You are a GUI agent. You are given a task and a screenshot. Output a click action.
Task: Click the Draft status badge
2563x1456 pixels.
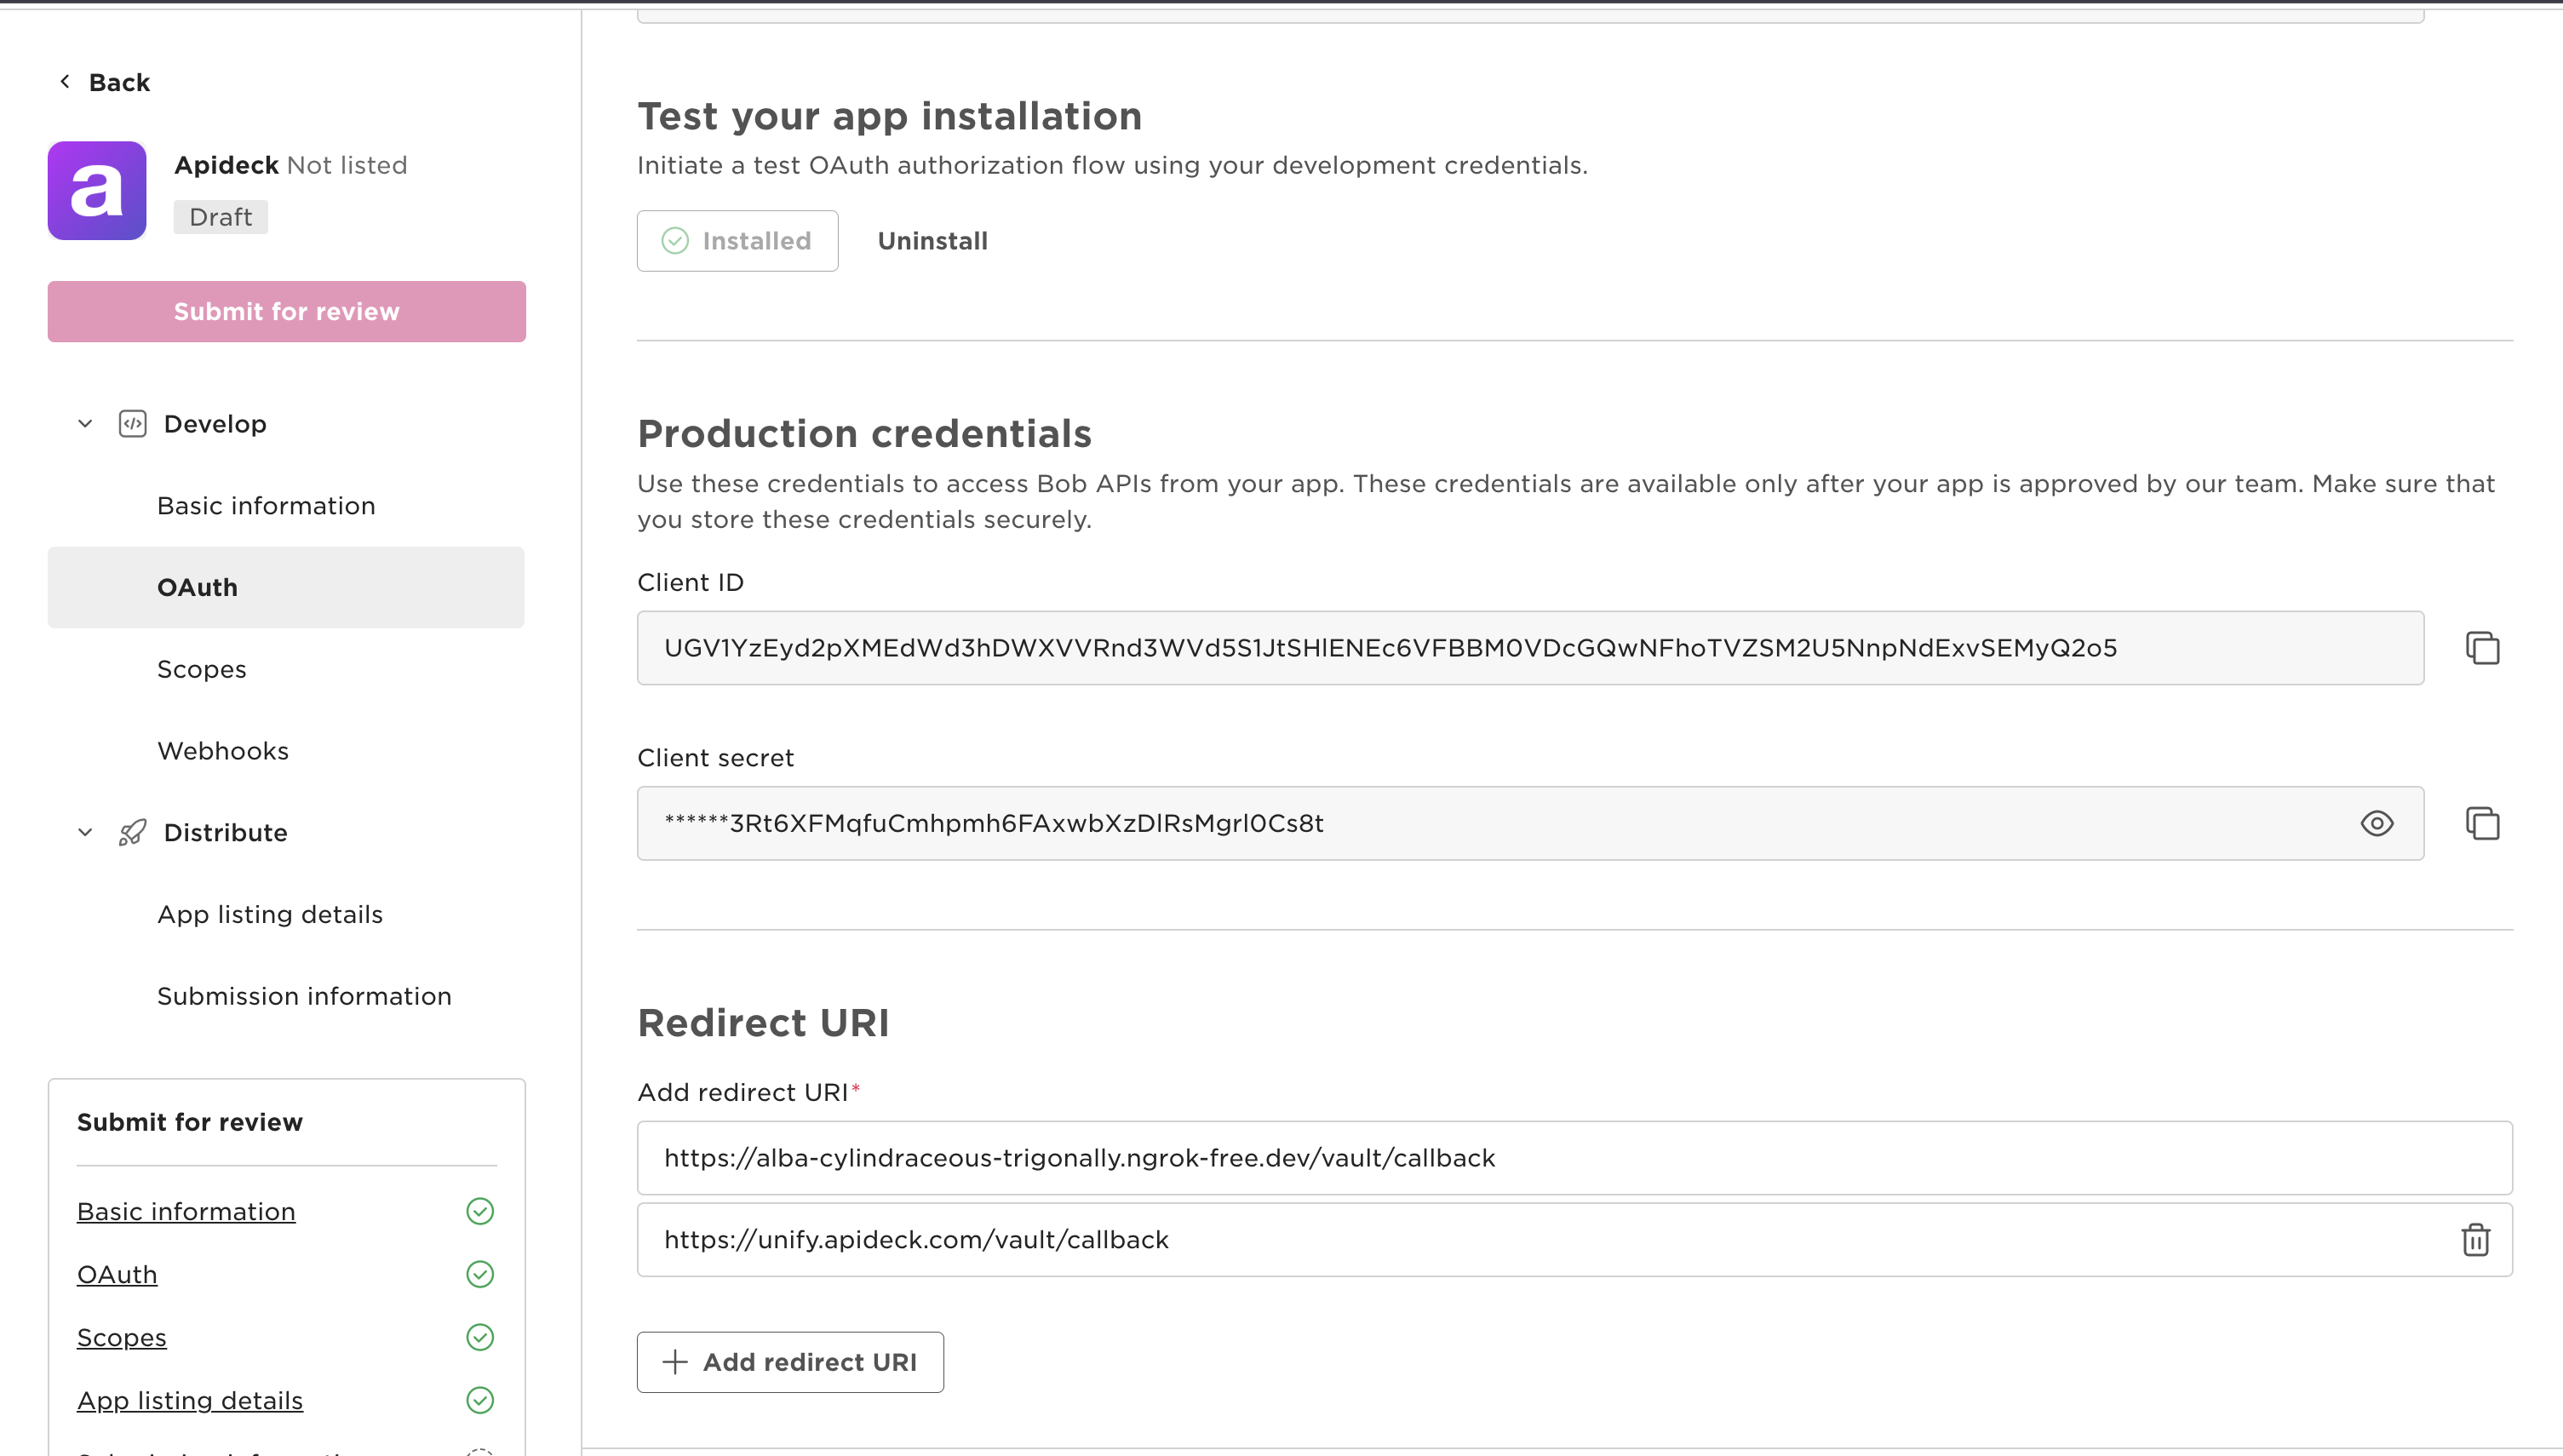point(220,217)
